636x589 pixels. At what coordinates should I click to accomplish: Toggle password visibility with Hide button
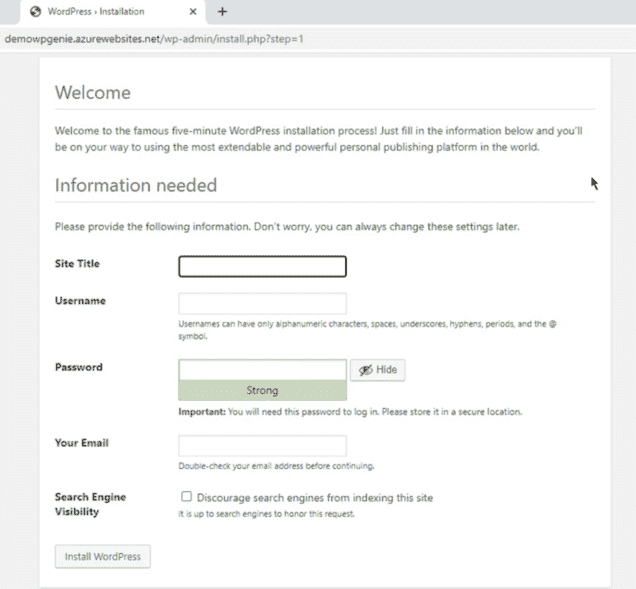point(378,370)
